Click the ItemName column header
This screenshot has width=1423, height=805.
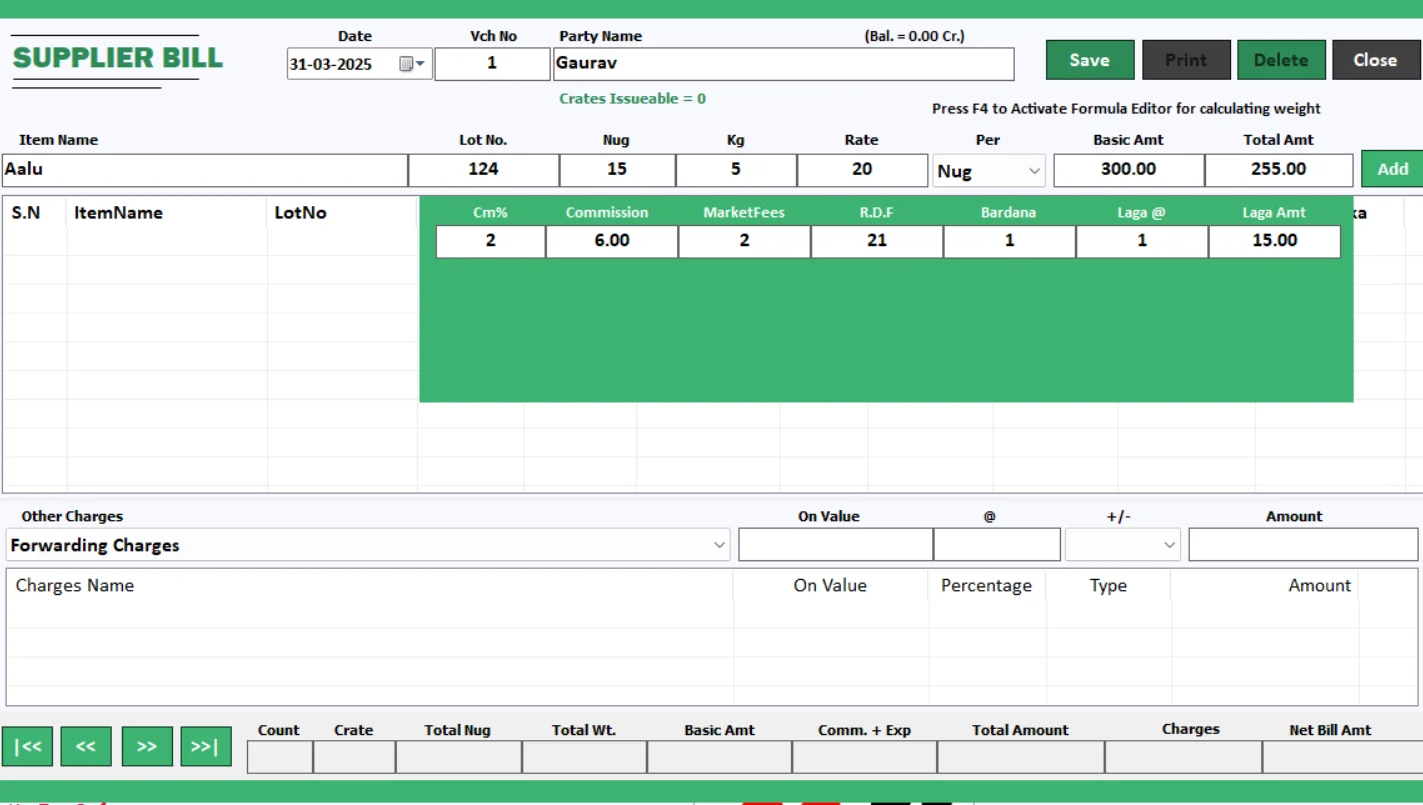pos(118,213)
